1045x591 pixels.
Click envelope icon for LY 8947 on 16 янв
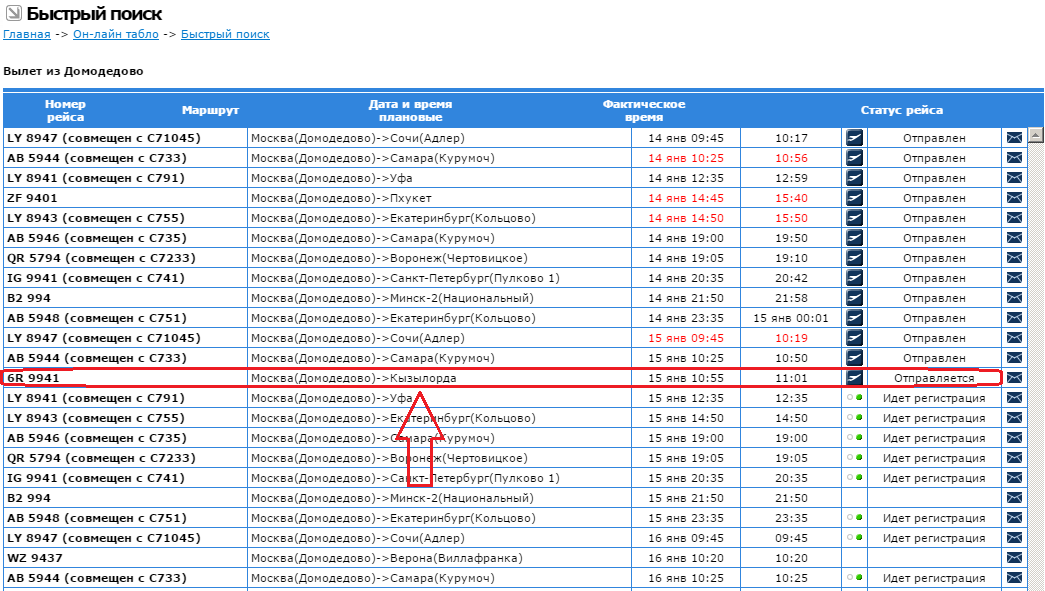click(x=1014, y=538)
